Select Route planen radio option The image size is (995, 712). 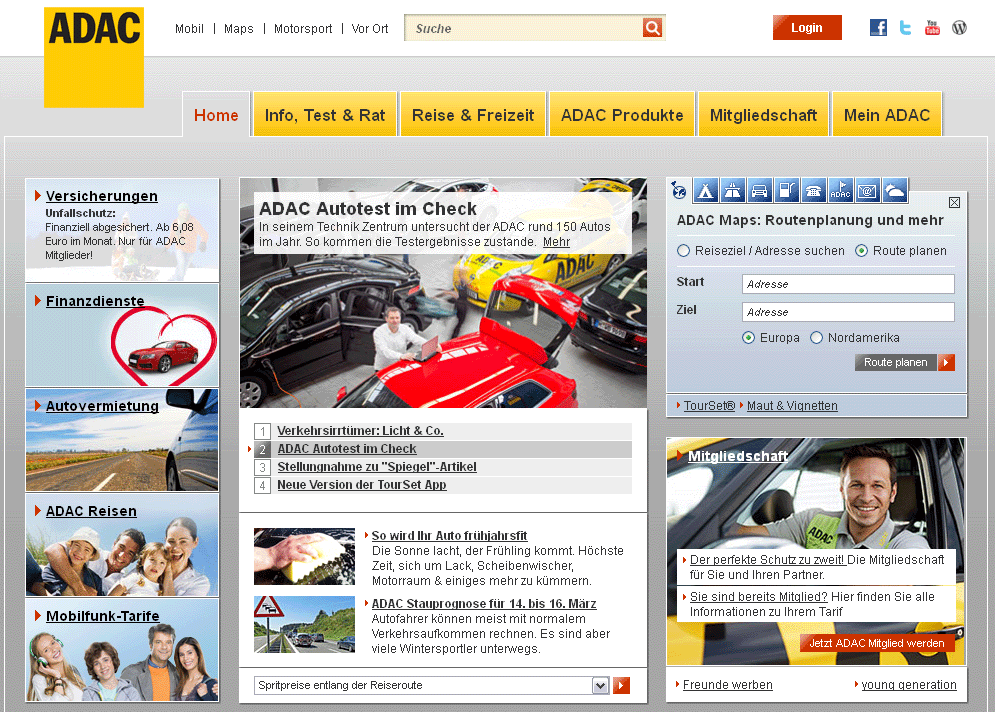[861, 251]
